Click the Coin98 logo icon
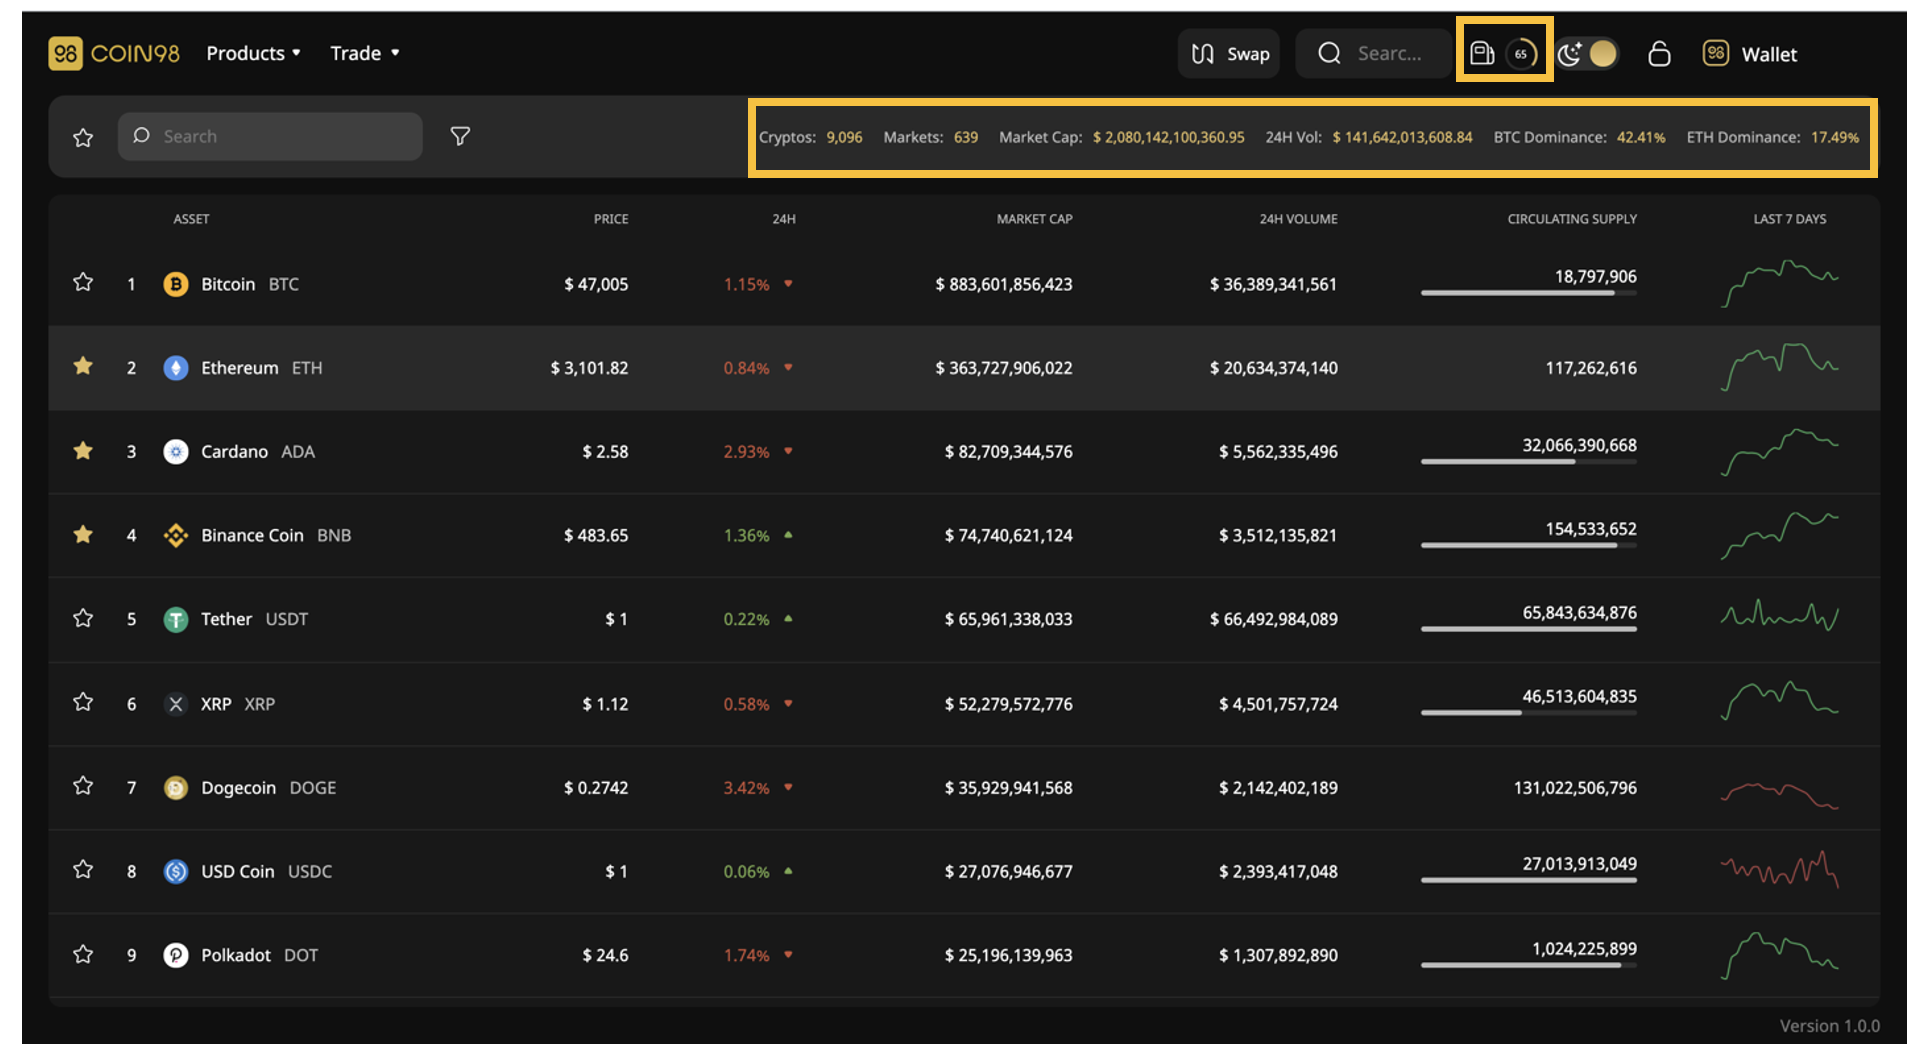The height and width of the screenshot is (1058, 1920). pos(65,54)
